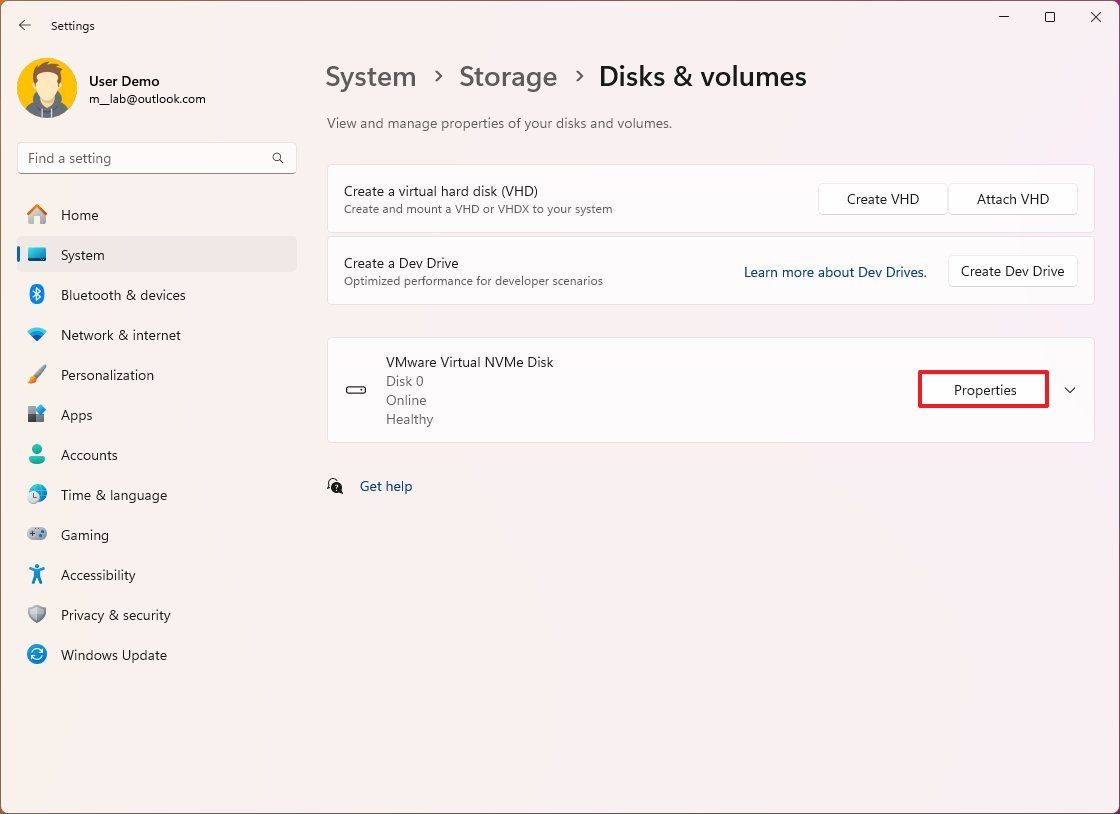
Task: Expand the VMware Virtual NVMe Disk row
Action: [x=1069, y=390]
